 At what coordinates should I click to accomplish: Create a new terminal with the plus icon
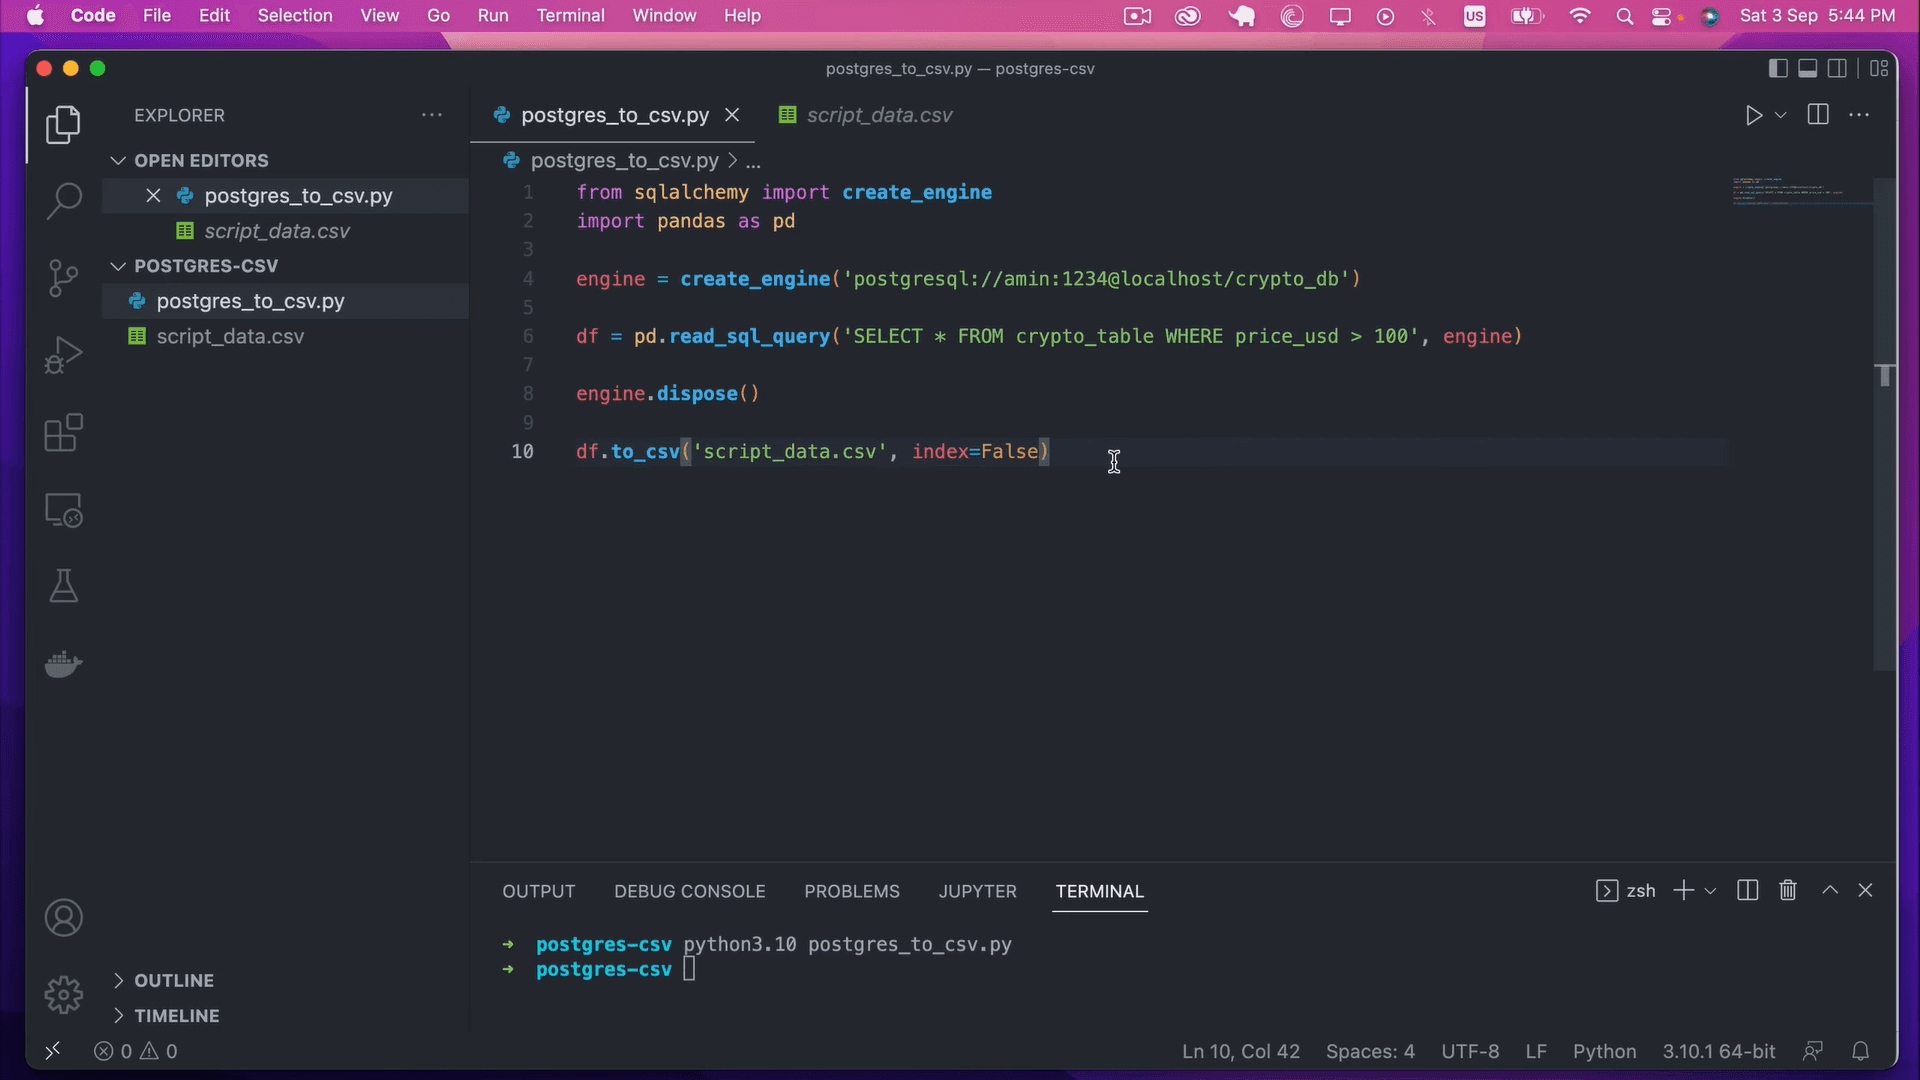pyautogui.click(x=1685, y=890)
